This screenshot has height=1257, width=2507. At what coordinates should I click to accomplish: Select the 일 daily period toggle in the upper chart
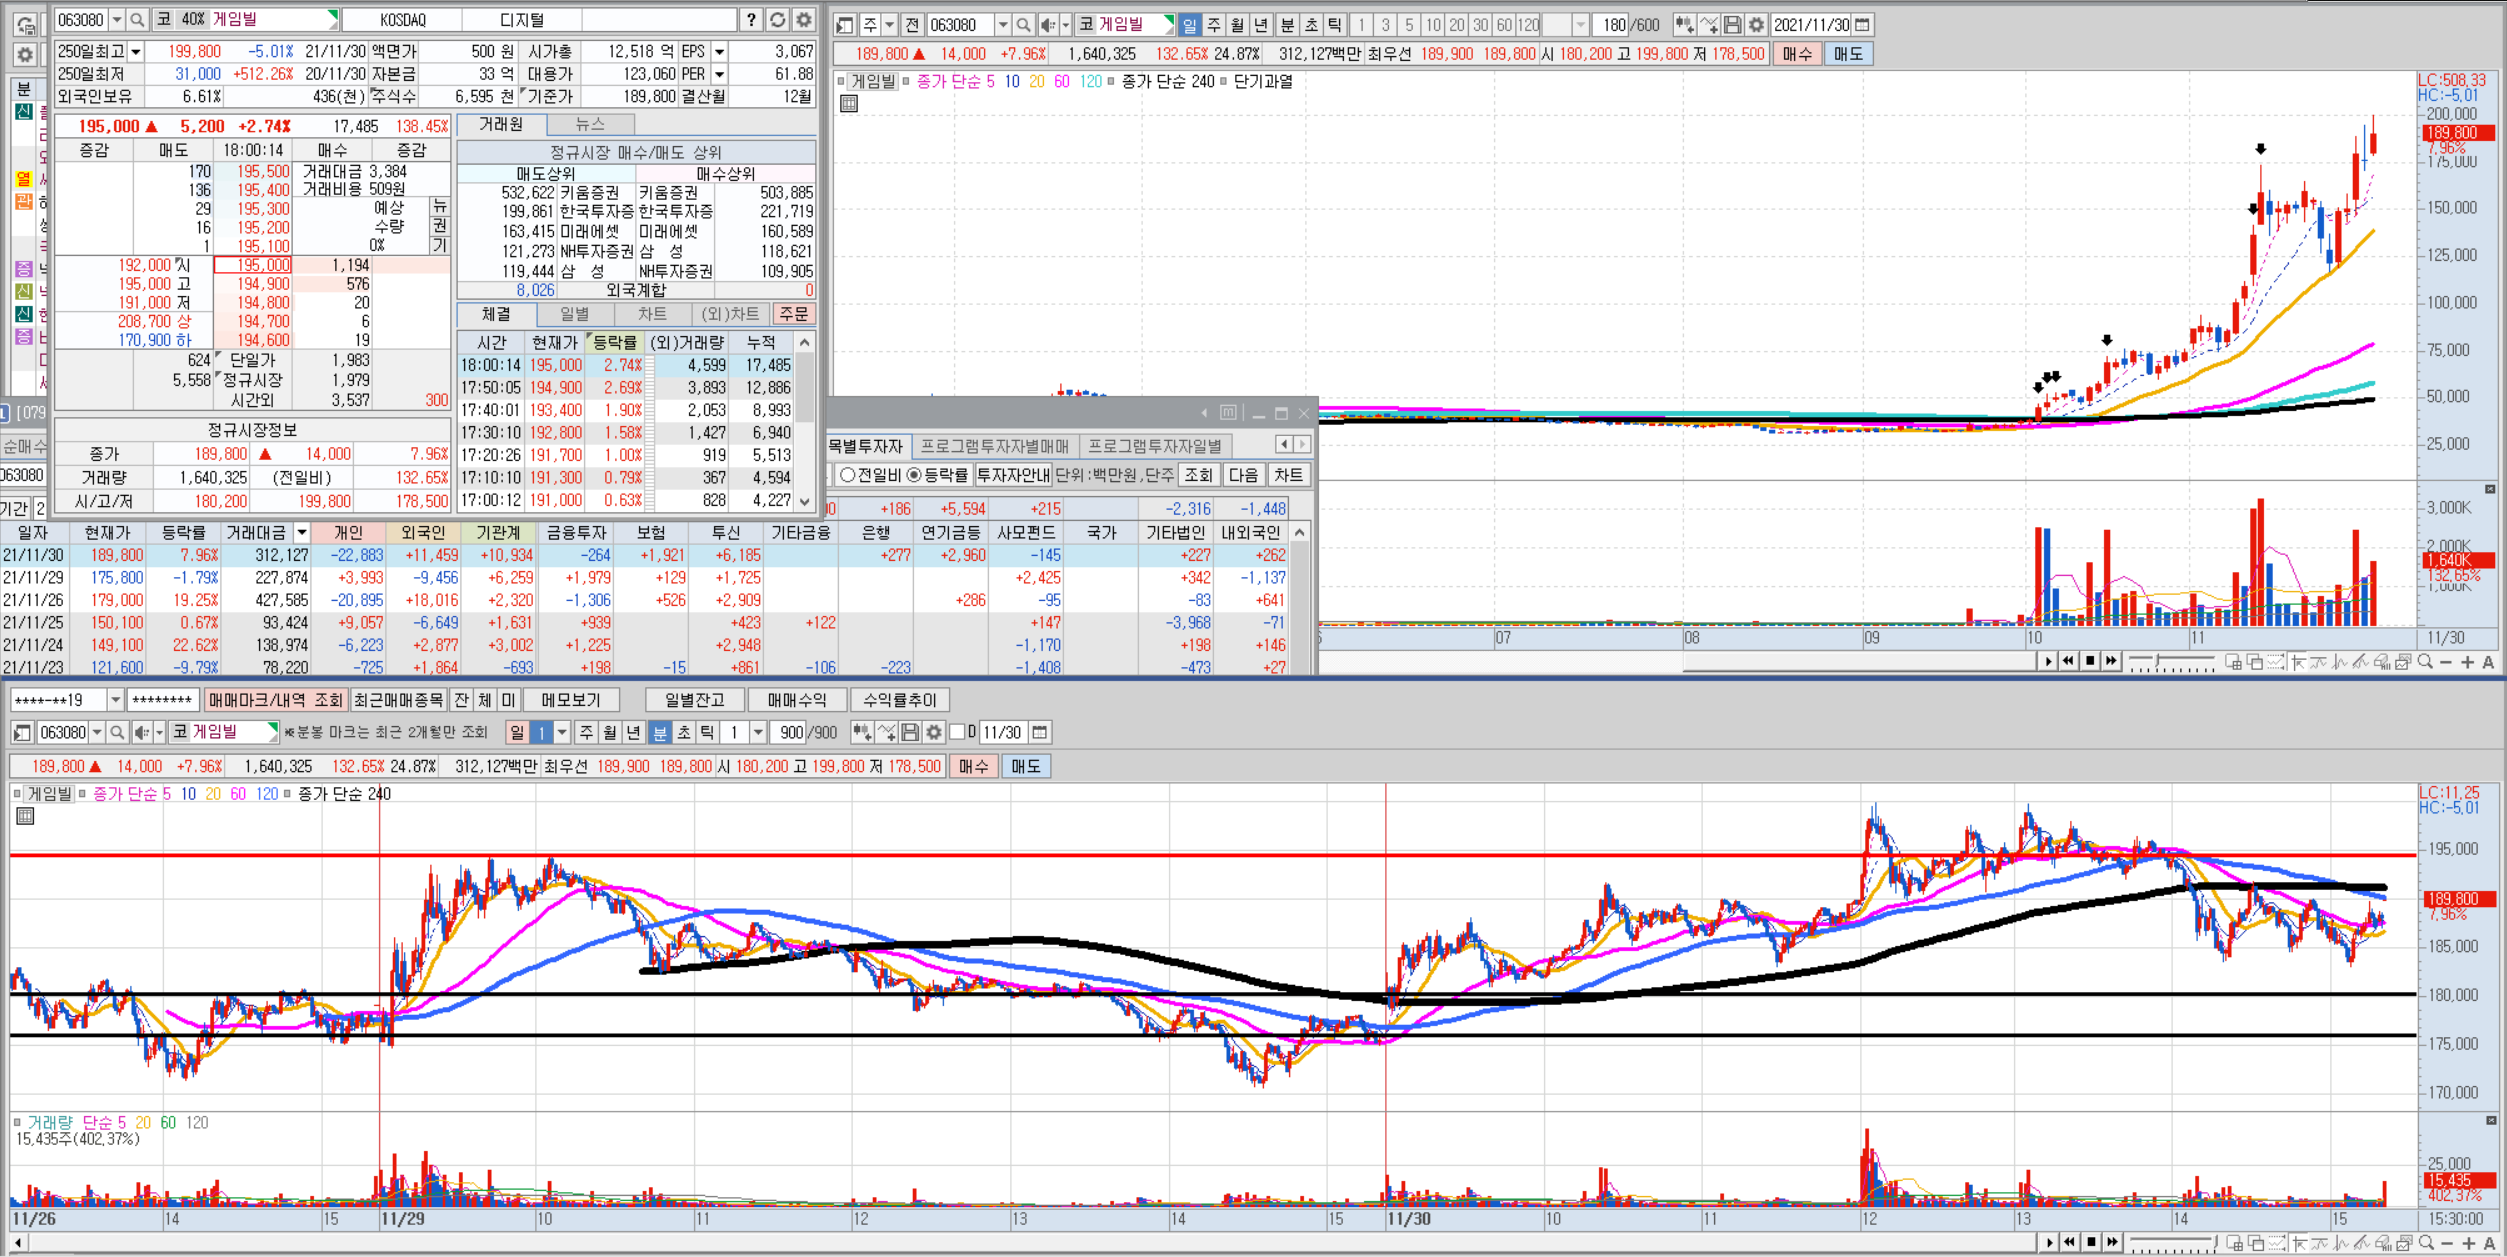1190,25
